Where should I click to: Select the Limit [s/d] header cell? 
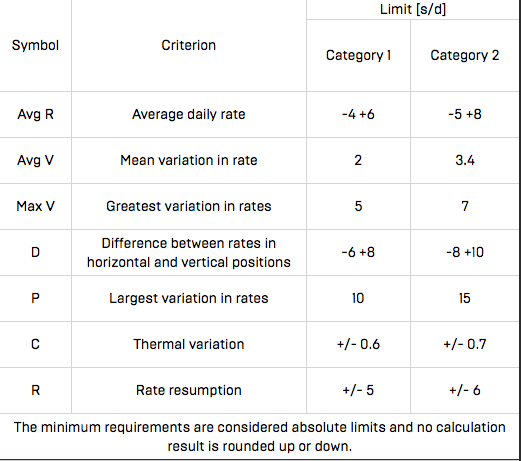pyautogui.click(x=413, y=9)
